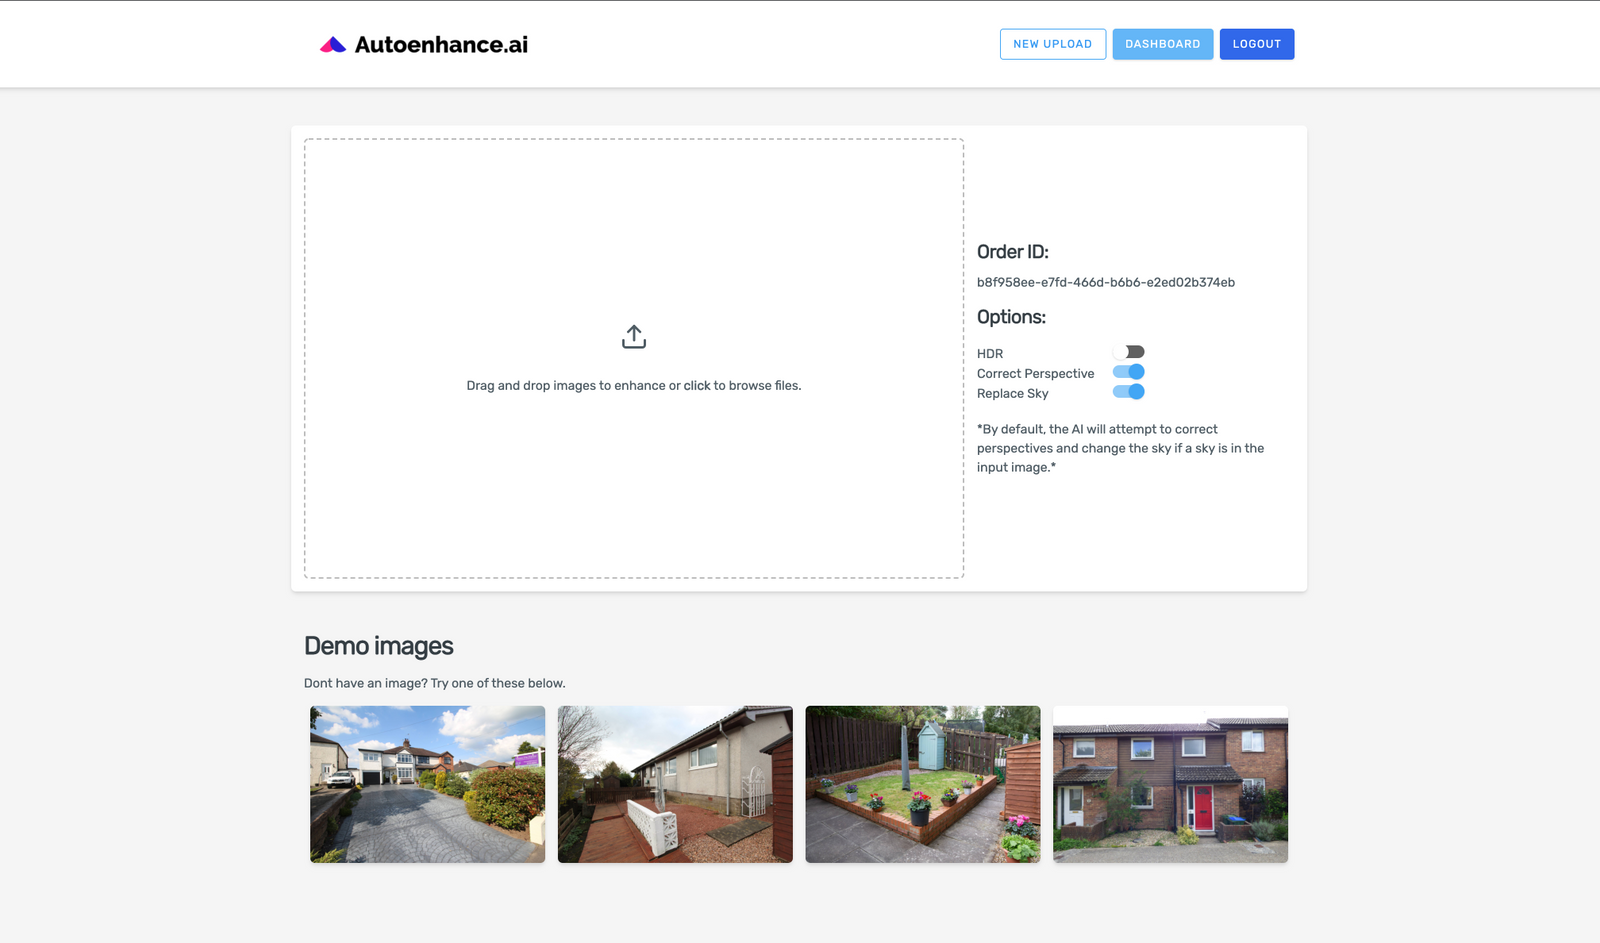Open the DASHBOARD page
The image size is (1600, 943).
pyautogui.click(x=1162, y=44)
